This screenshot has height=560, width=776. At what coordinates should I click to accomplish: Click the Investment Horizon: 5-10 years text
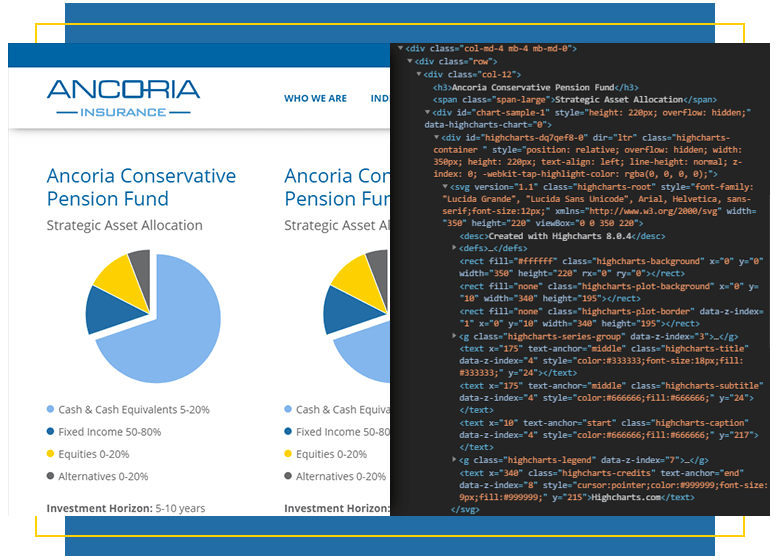pyautogui.click(x=126, y=508)
